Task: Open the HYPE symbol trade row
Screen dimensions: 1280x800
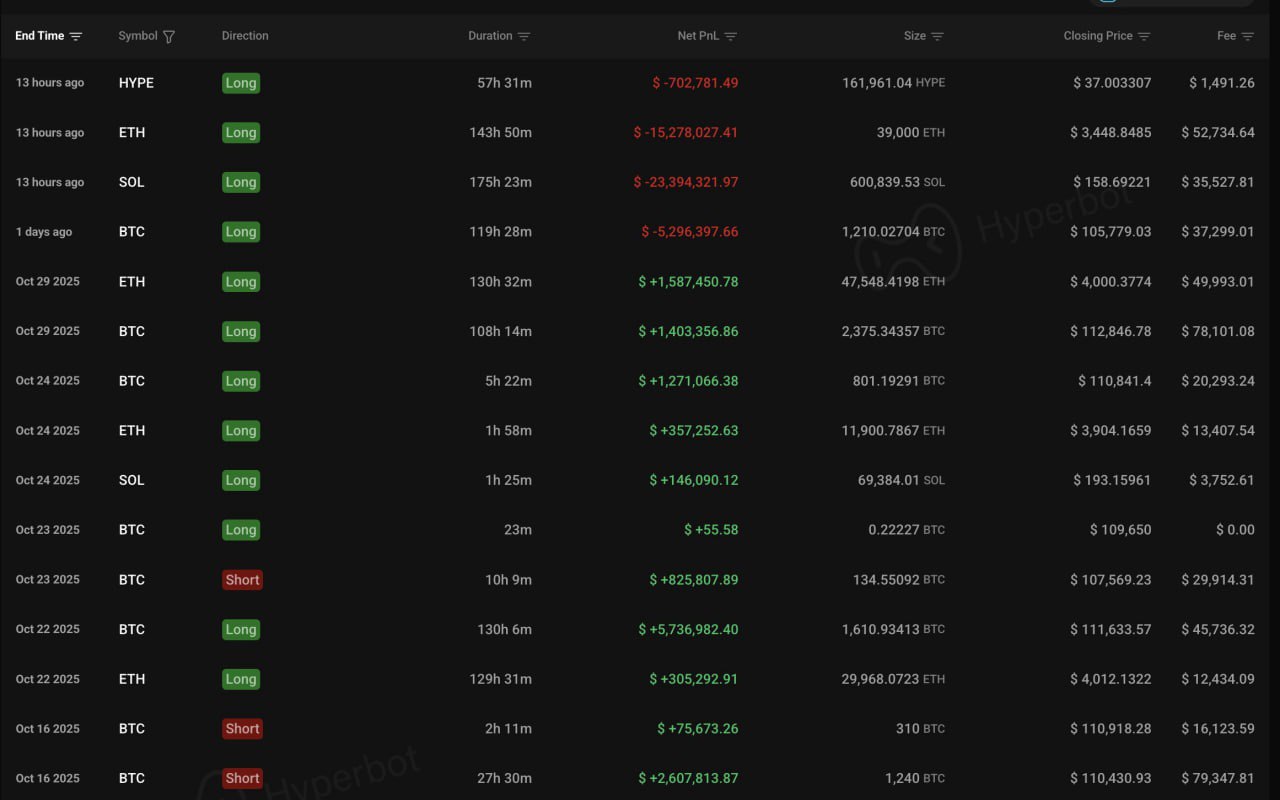Action: (136, 83)
